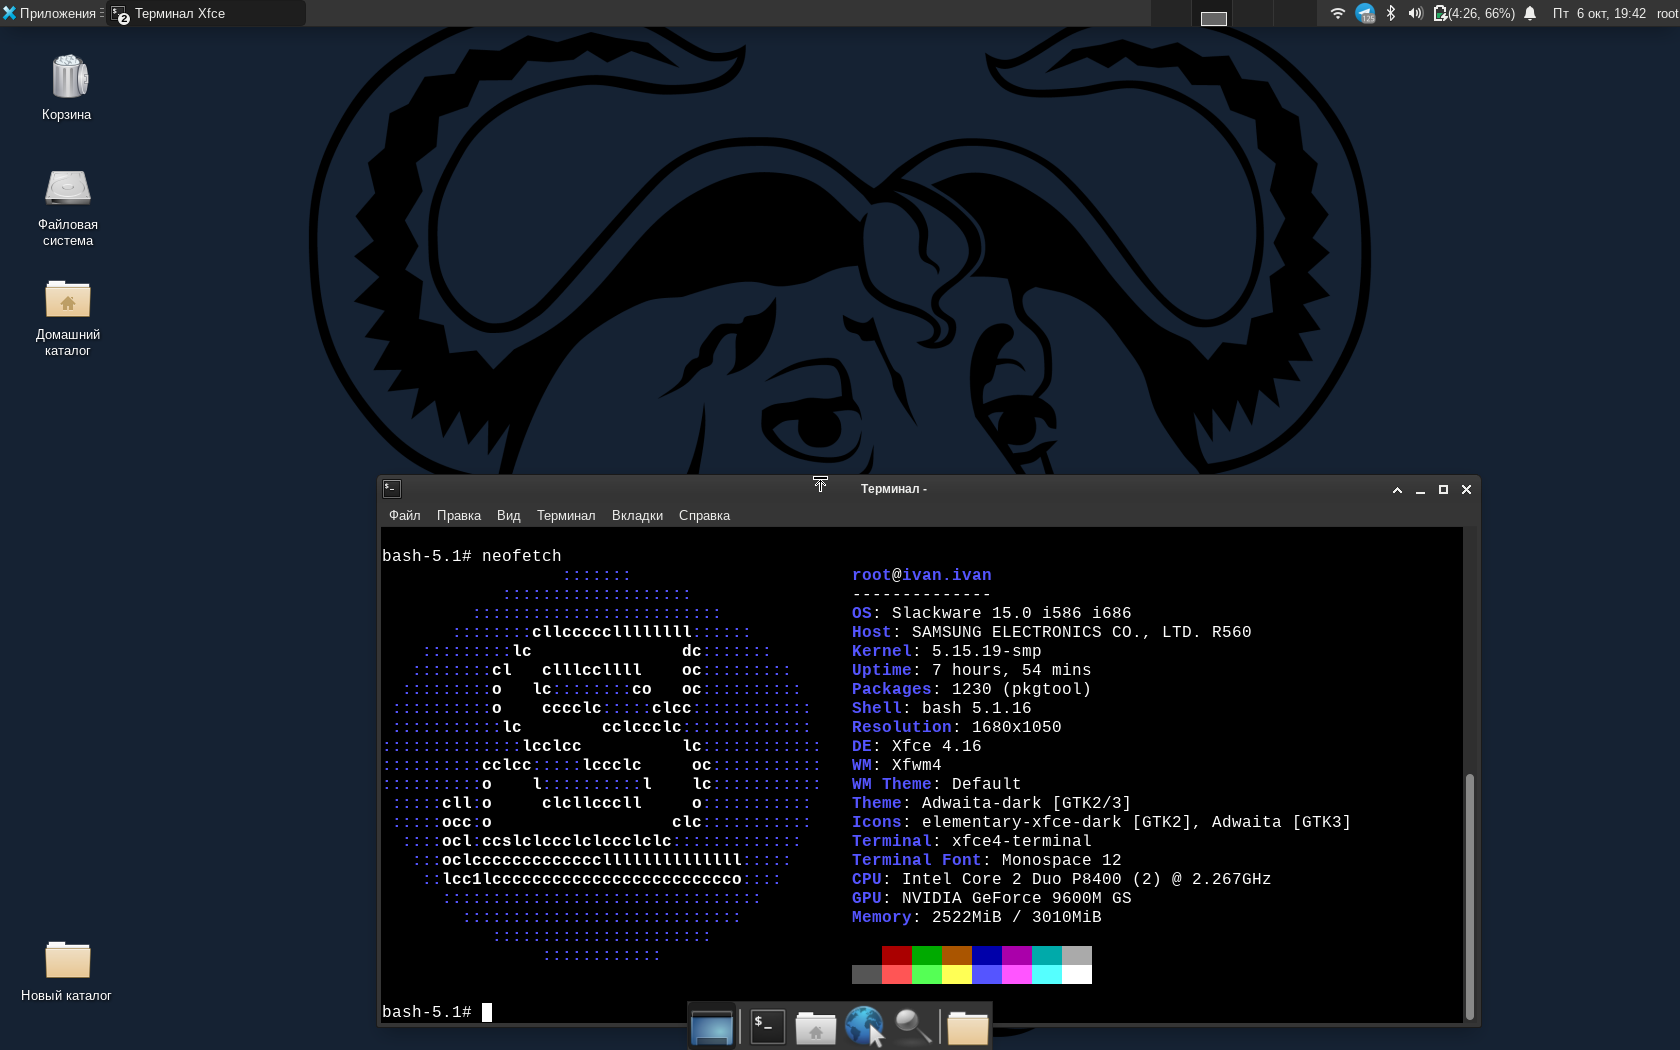Click the Bluetooth tray icon

[x=1391, y=13]
